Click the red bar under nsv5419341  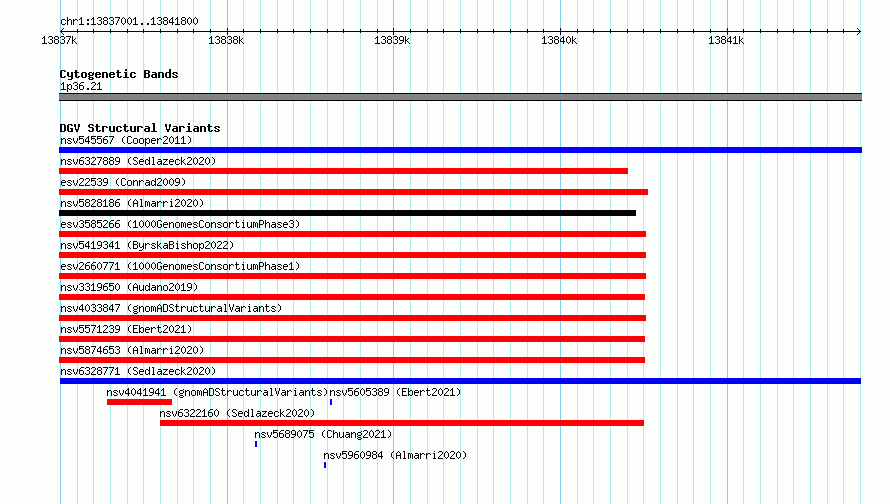pos(352,255)
